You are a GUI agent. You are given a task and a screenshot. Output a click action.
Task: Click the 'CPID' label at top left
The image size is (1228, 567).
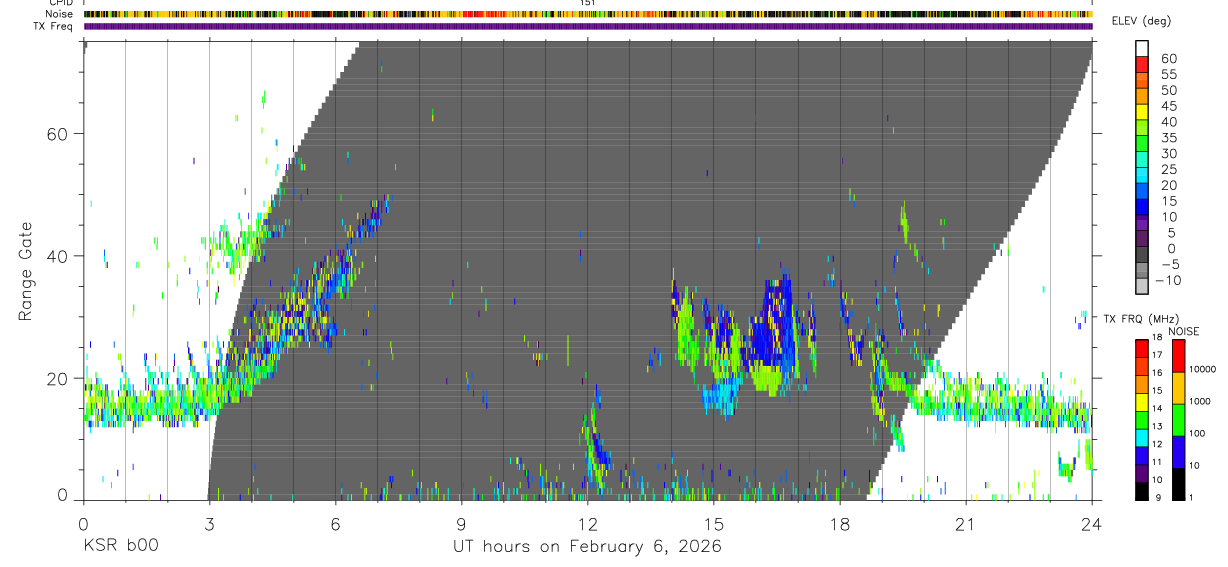(x=60, y=3)
